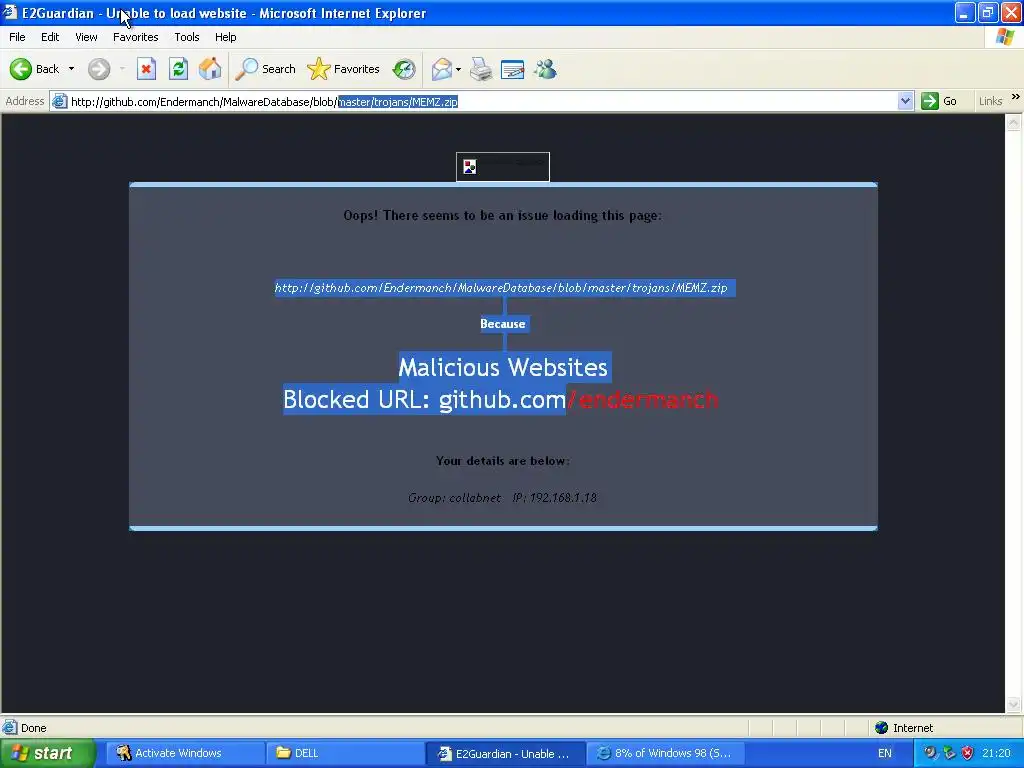Image resolution: width=1024 pixels, height=768 pixels.
Task: Open the Tools menu
Action: (x=187, y=37)
